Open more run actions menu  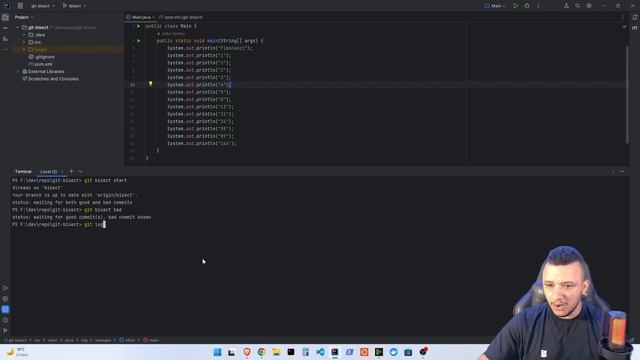[x=538, y=6]
